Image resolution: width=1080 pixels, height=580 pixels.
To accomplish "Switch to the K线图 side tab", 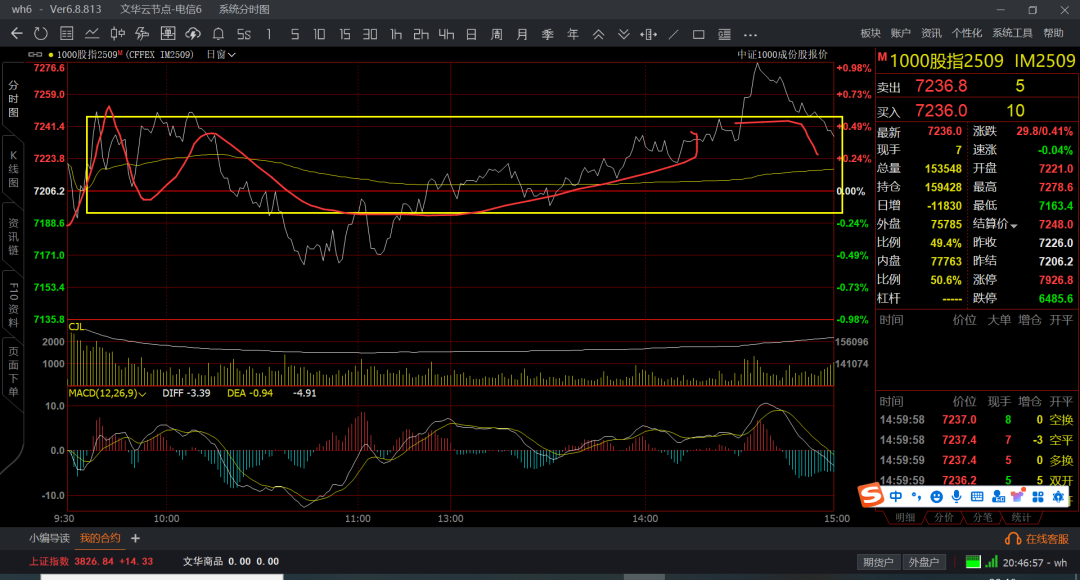I will pos(13,169).
